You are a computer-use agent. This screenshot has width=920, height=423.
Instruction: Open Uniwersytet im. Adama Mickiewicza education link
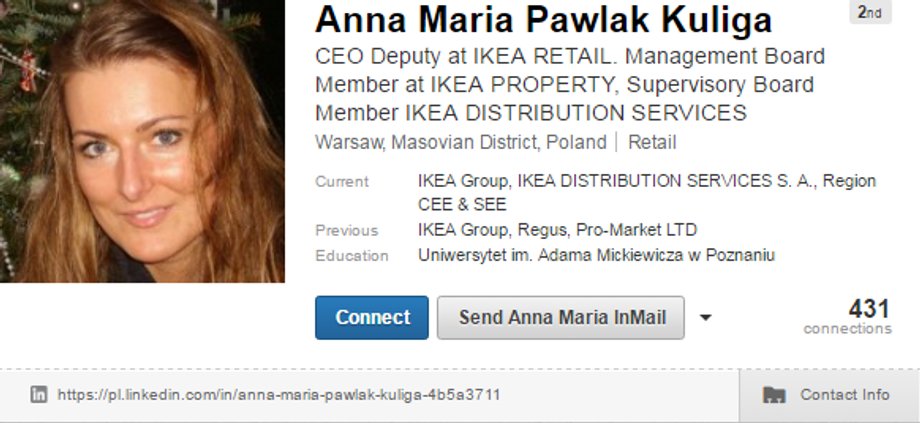coord(596,256)
